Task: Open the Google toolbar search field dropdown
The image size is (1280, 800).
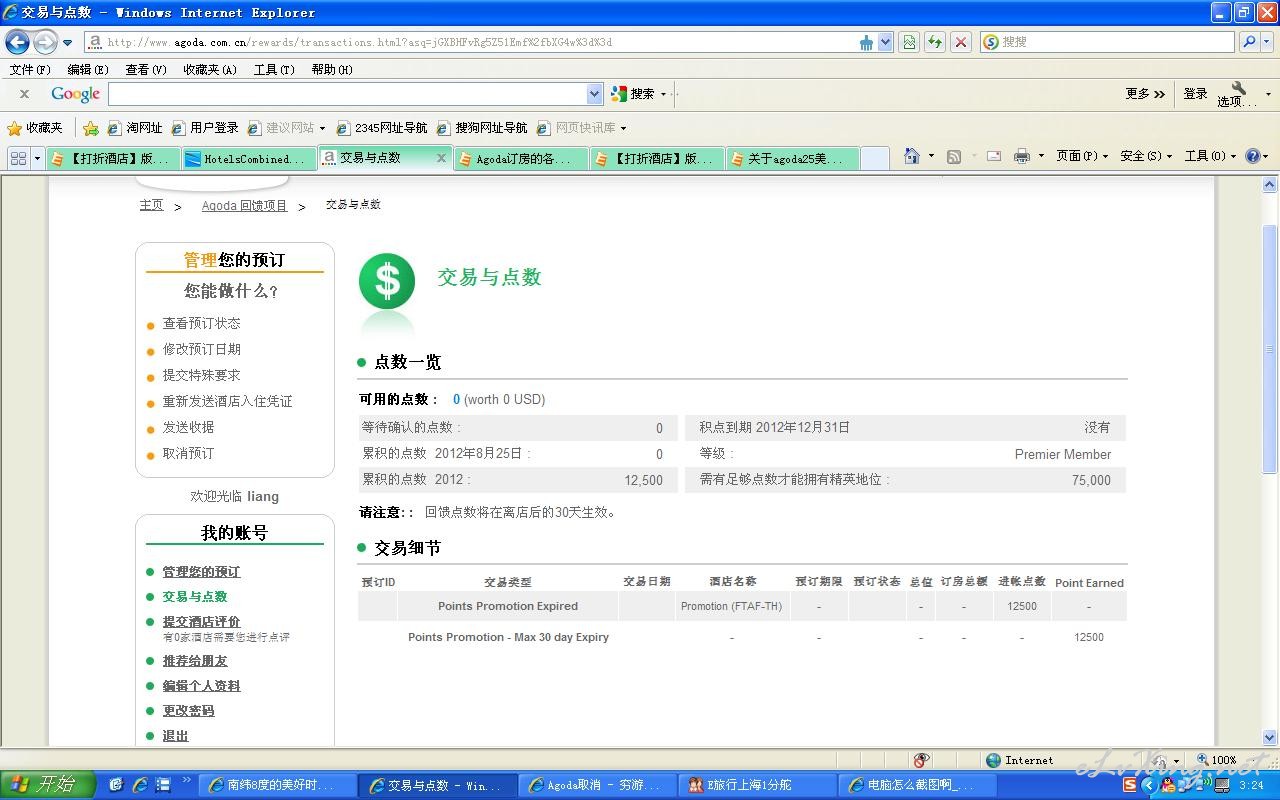Action: (x=595, y=94)
